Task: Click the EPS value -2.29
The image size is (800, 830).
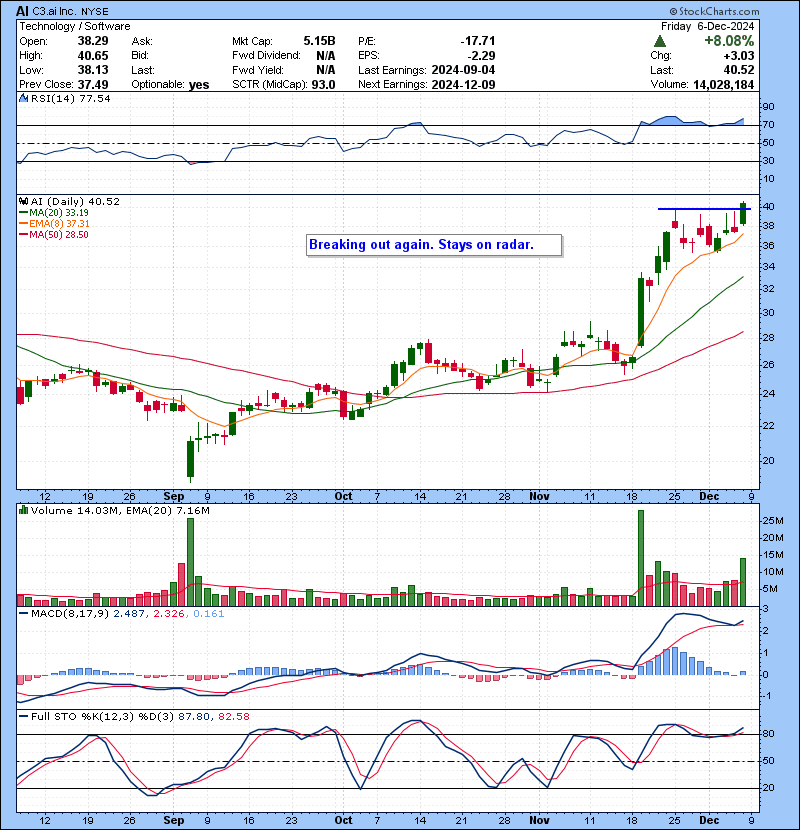Action: pyautogui.click(x=481, y=56)
